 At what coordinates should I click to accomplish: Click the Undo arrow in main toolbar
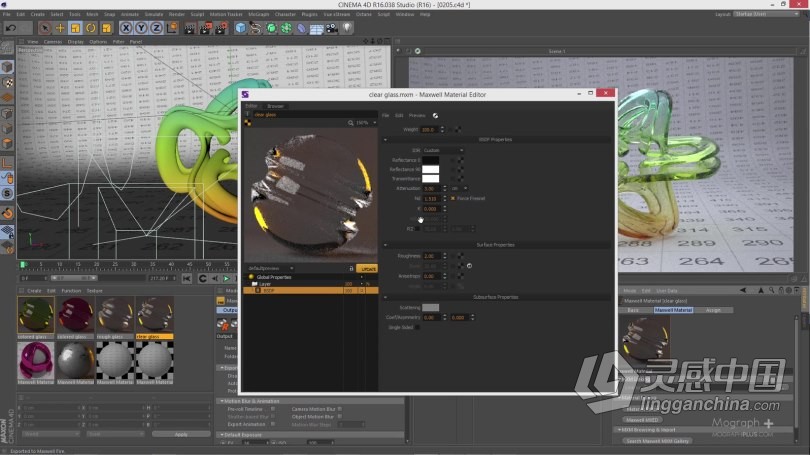click(x=10, y=28)
